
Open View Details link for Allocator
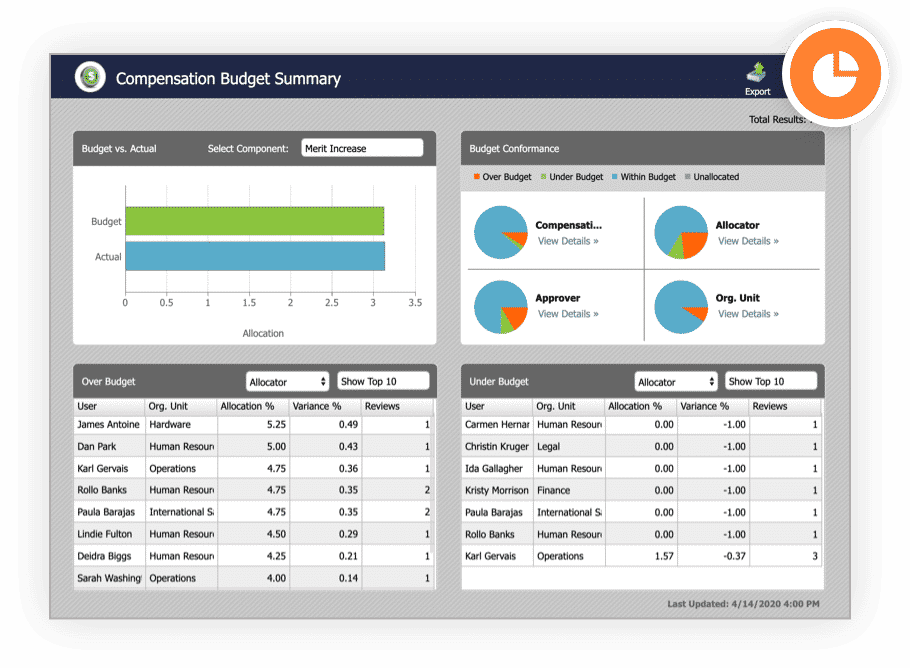(748, 241)
